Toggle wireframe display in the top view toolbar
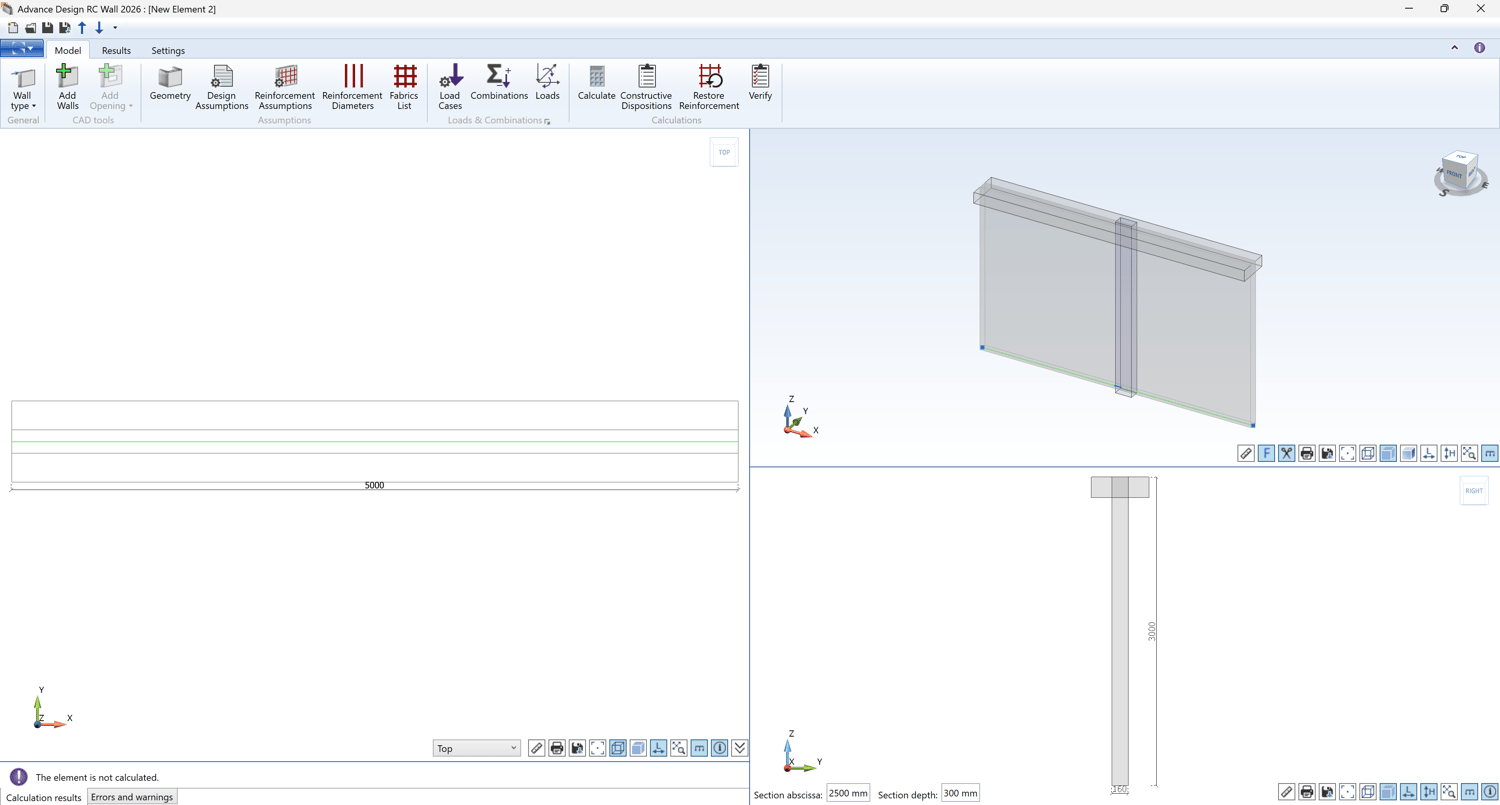Screen dimensions: 1500x805 tap(618, 748)
